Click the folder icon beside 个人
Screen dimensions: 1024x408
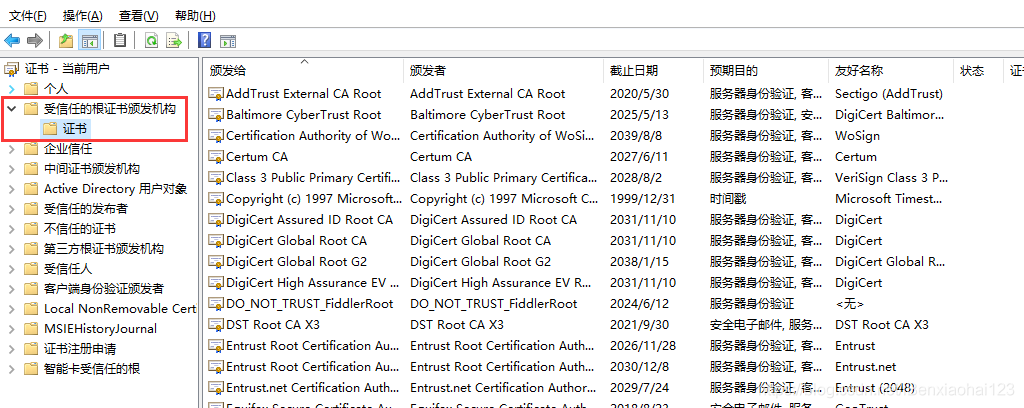click(x=31, y=88)
